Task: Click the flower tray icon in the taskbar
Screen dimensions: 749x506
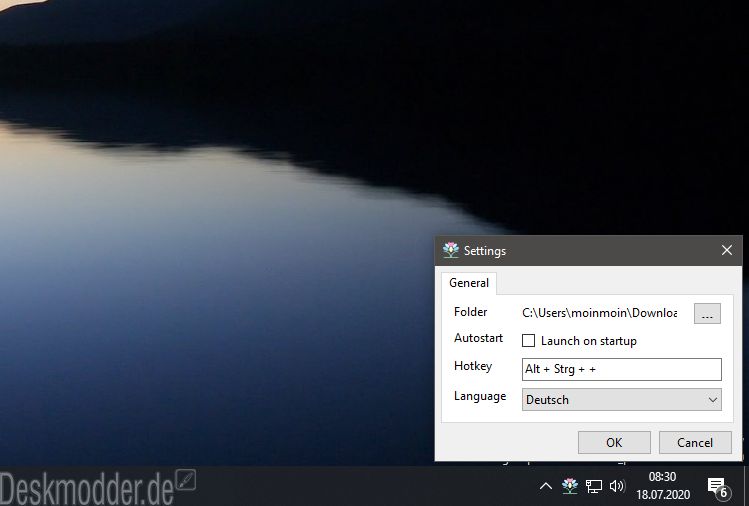Action: click(x=570, y=486)
